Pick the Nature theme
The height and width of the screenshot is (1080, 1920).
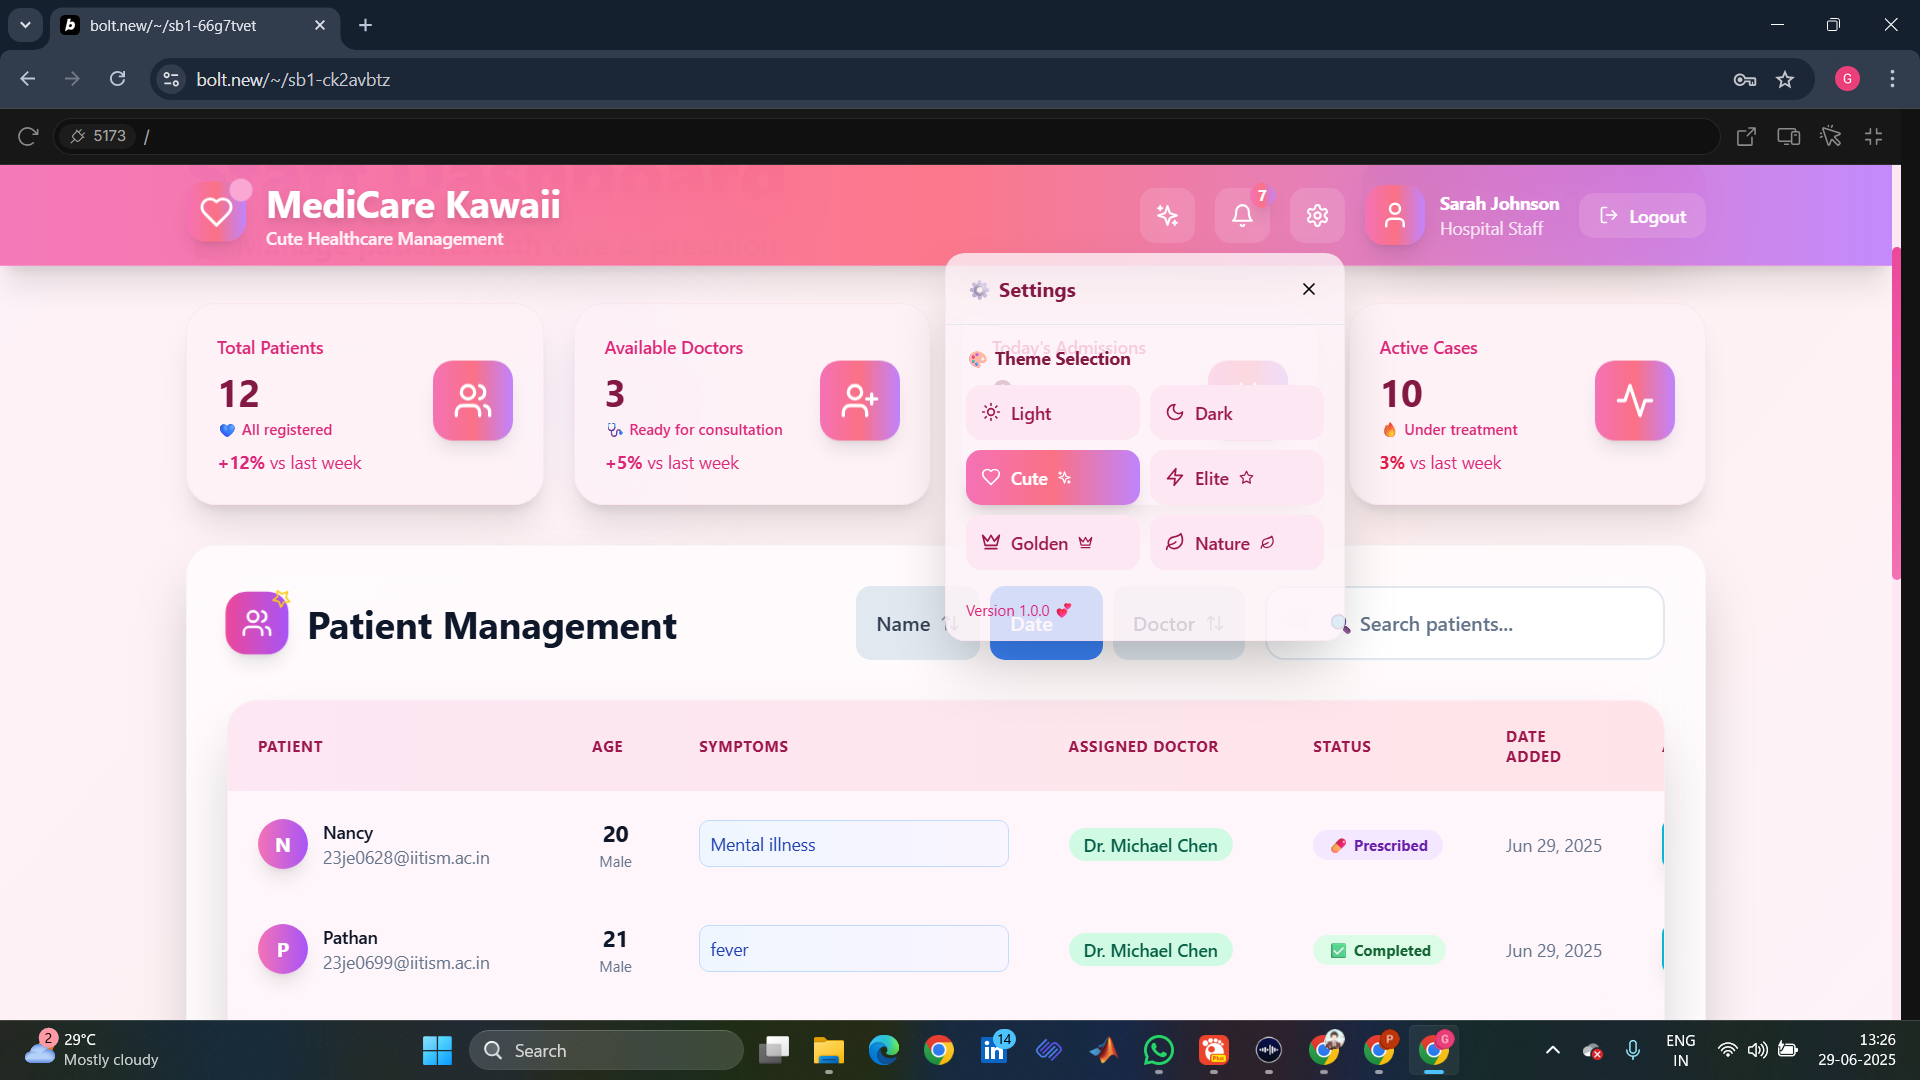[1236, 543]
